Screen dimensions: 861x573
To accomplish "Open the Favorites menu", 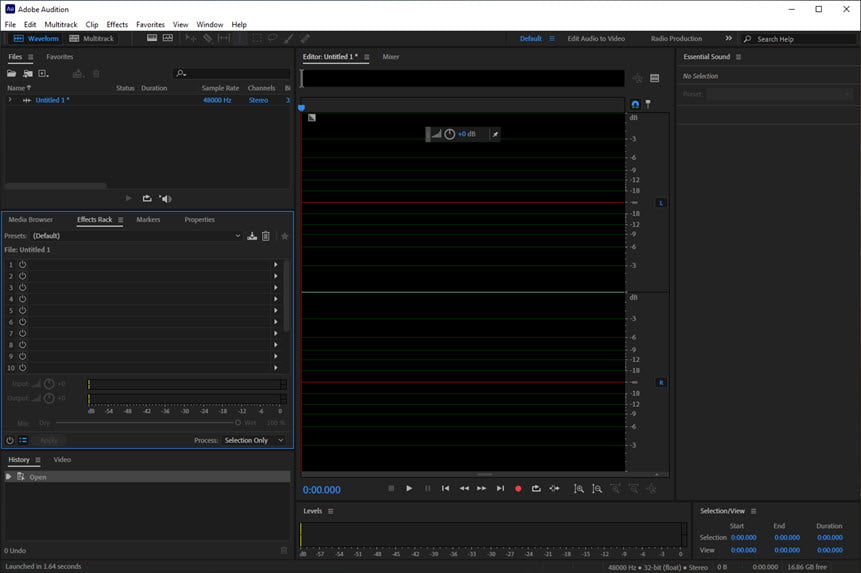I will pyautogui.click(x=150, y=25).
